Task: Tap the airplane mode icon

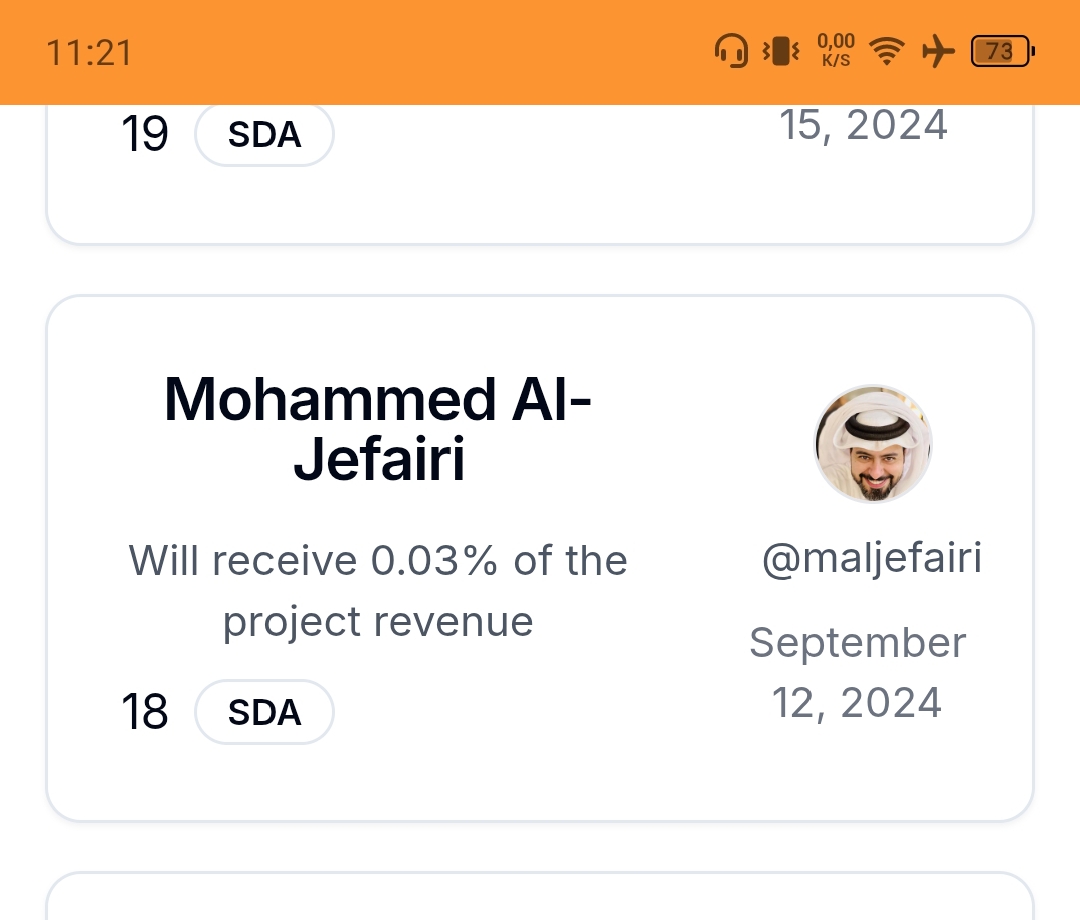Action: pos(937,51)
